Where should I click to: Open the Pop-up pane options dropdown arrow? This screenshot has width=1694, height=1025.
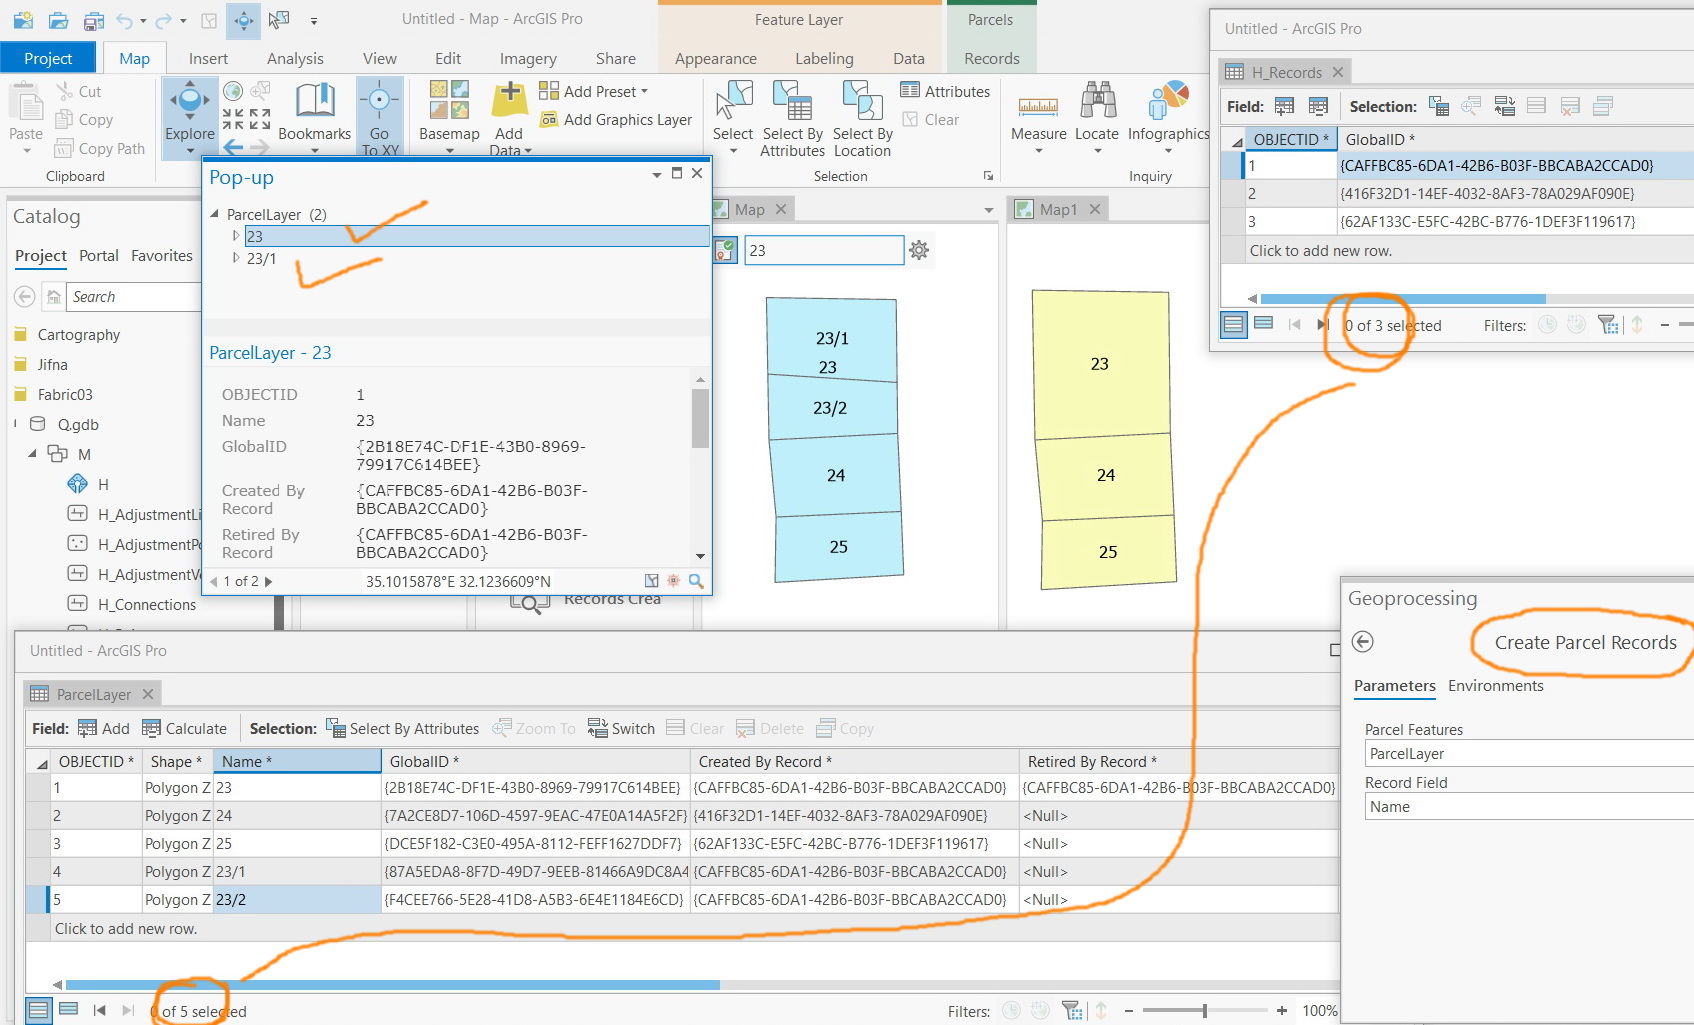click(656, 174)
